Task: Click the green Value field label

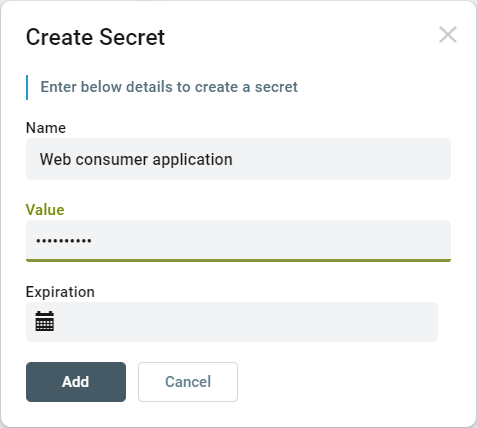Action: [45, 210]
